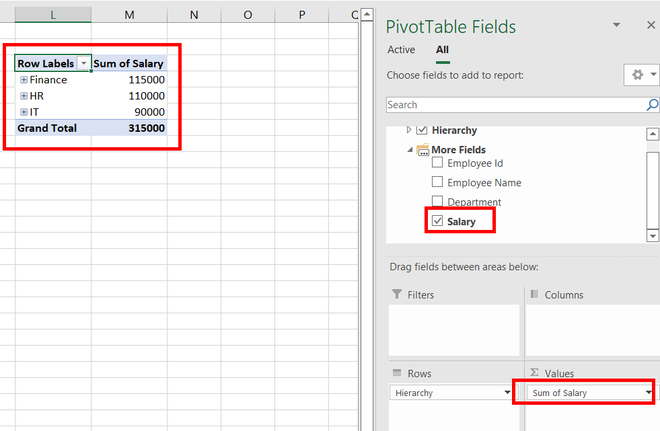The height and width of the screenshot is (431, 660).
Task: Check the Department field checkbox
Action: (437, 200)
